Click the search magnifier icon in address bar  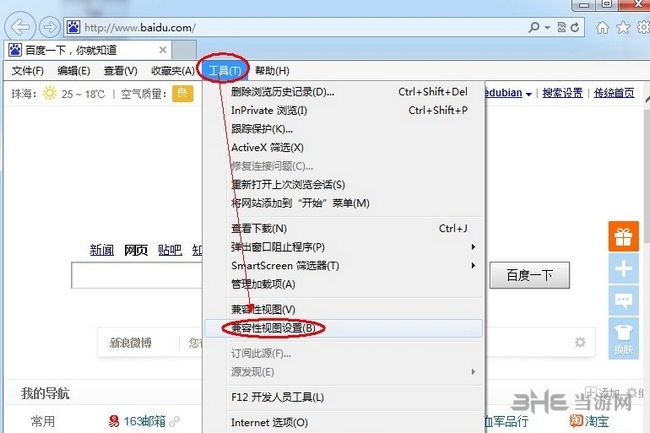(534, 27)
